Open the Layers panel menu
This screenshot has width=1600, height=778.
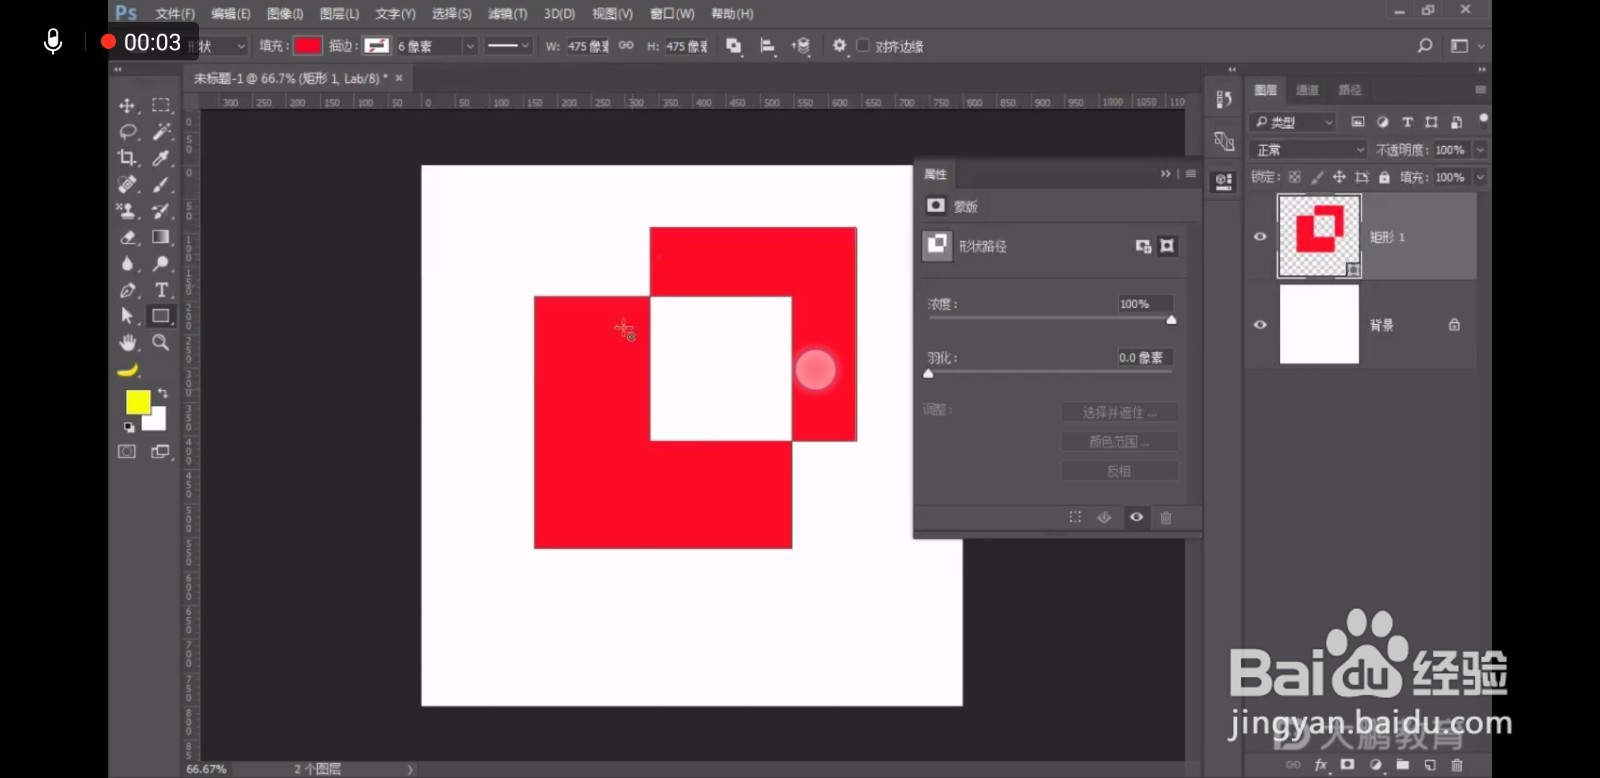(1480, 90)
